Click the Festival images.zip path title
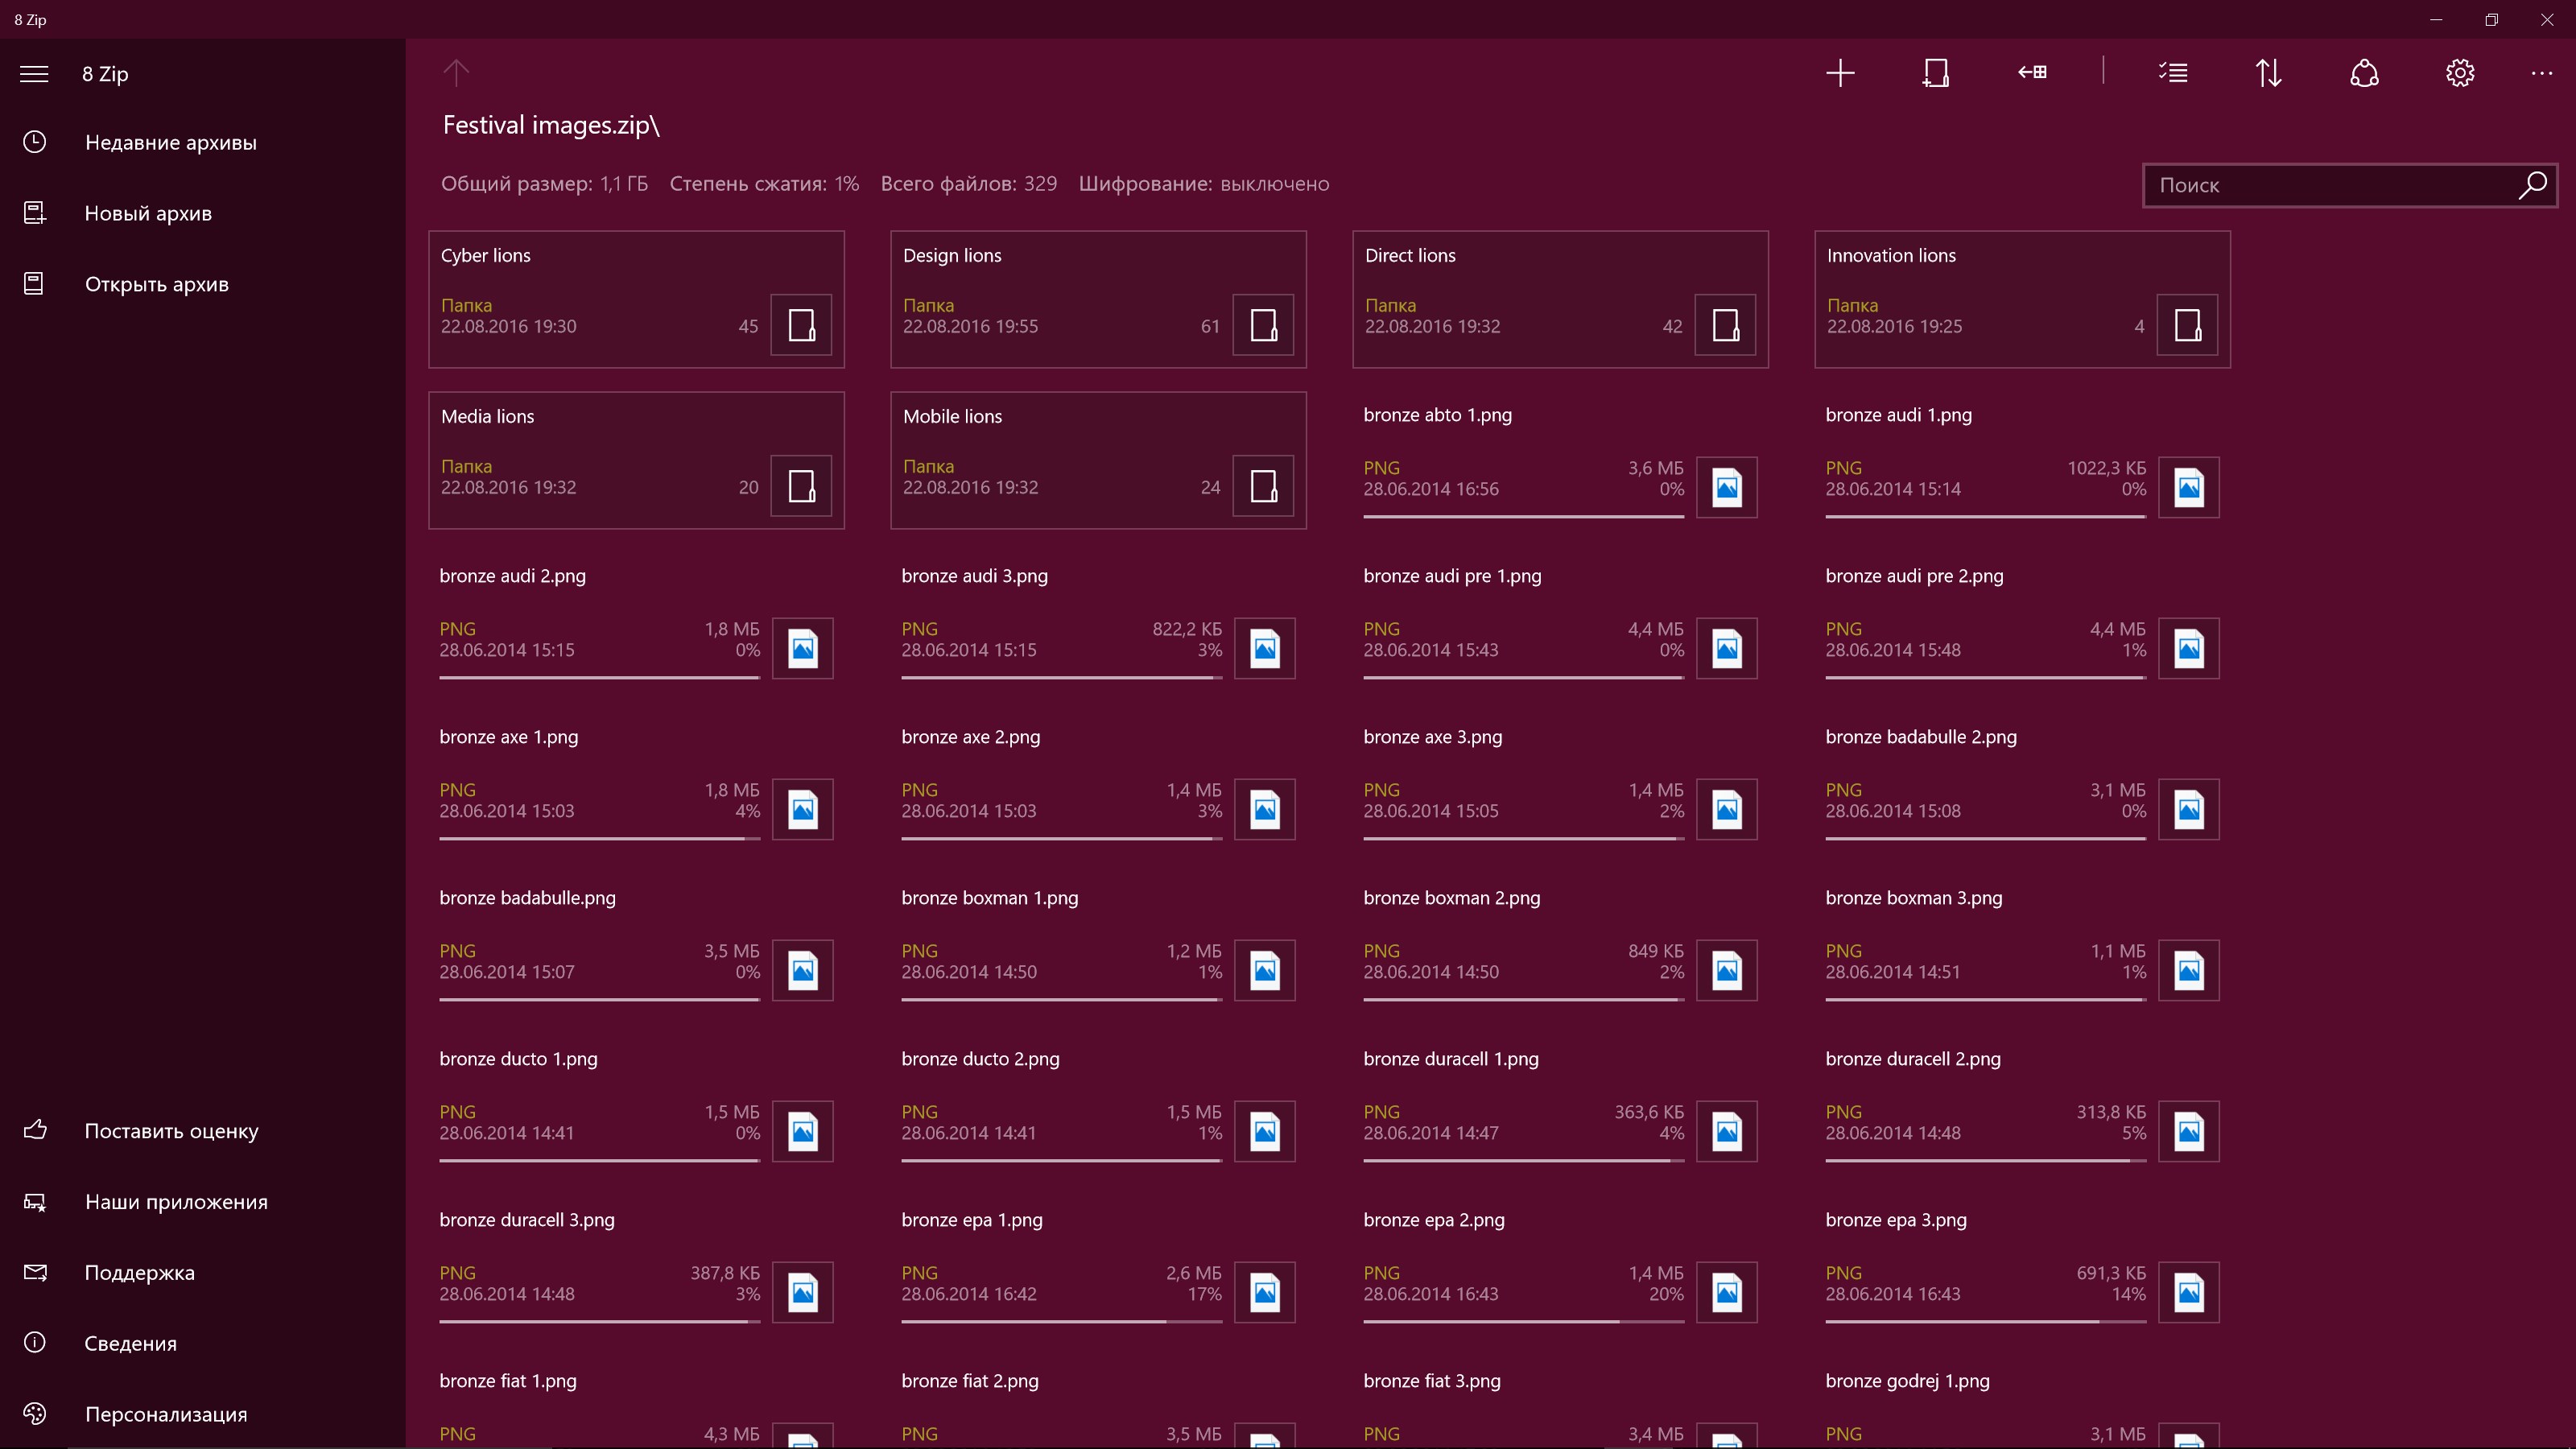The width and height of the screenshot is (2576, 1449). 551,125
